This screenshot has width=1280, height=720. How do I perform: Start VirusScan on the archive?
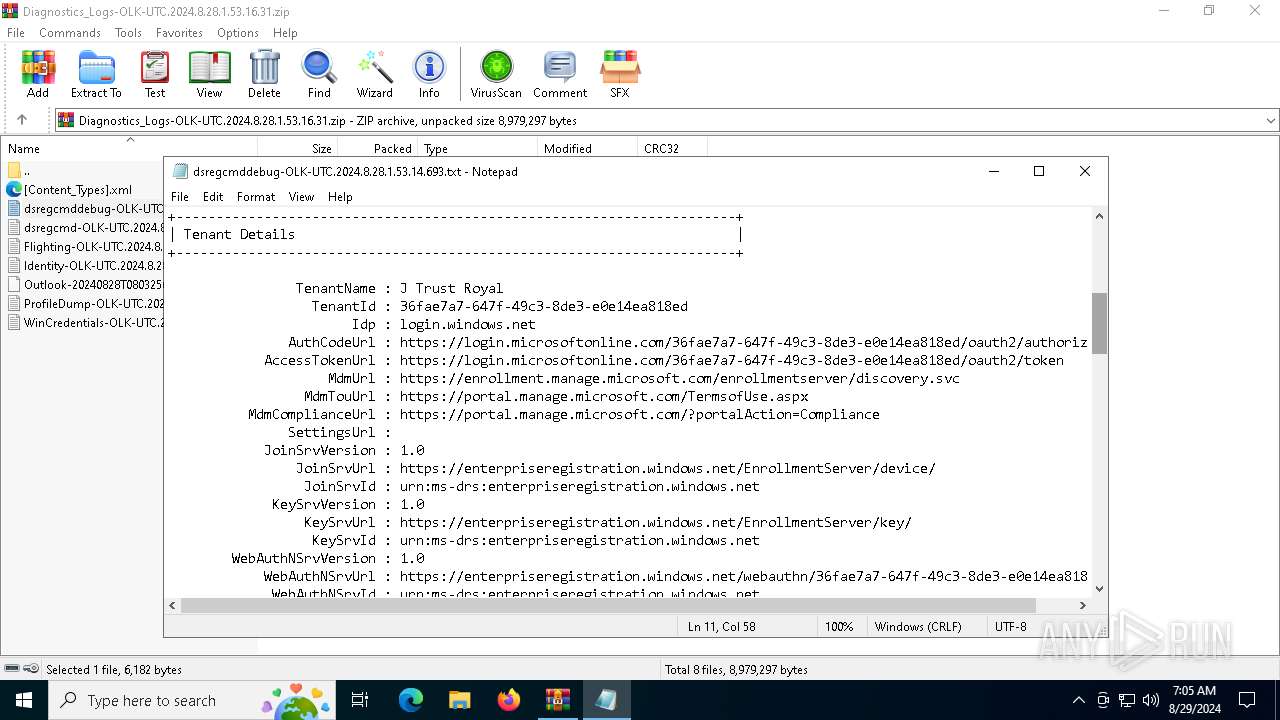tap(496, 75)
